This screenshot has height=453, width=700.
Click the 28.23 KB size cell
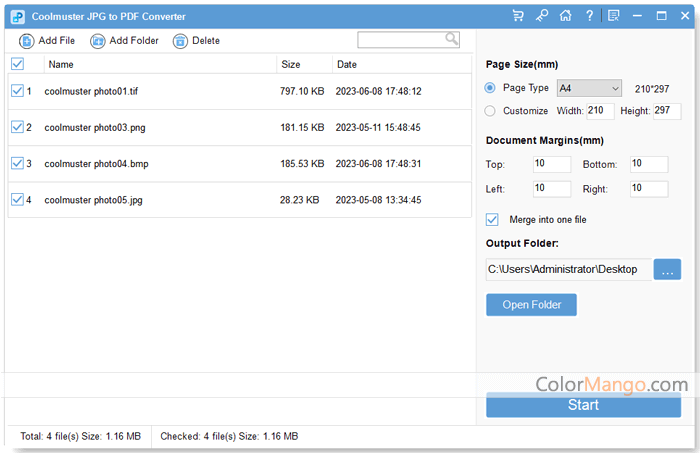(300, 199)
